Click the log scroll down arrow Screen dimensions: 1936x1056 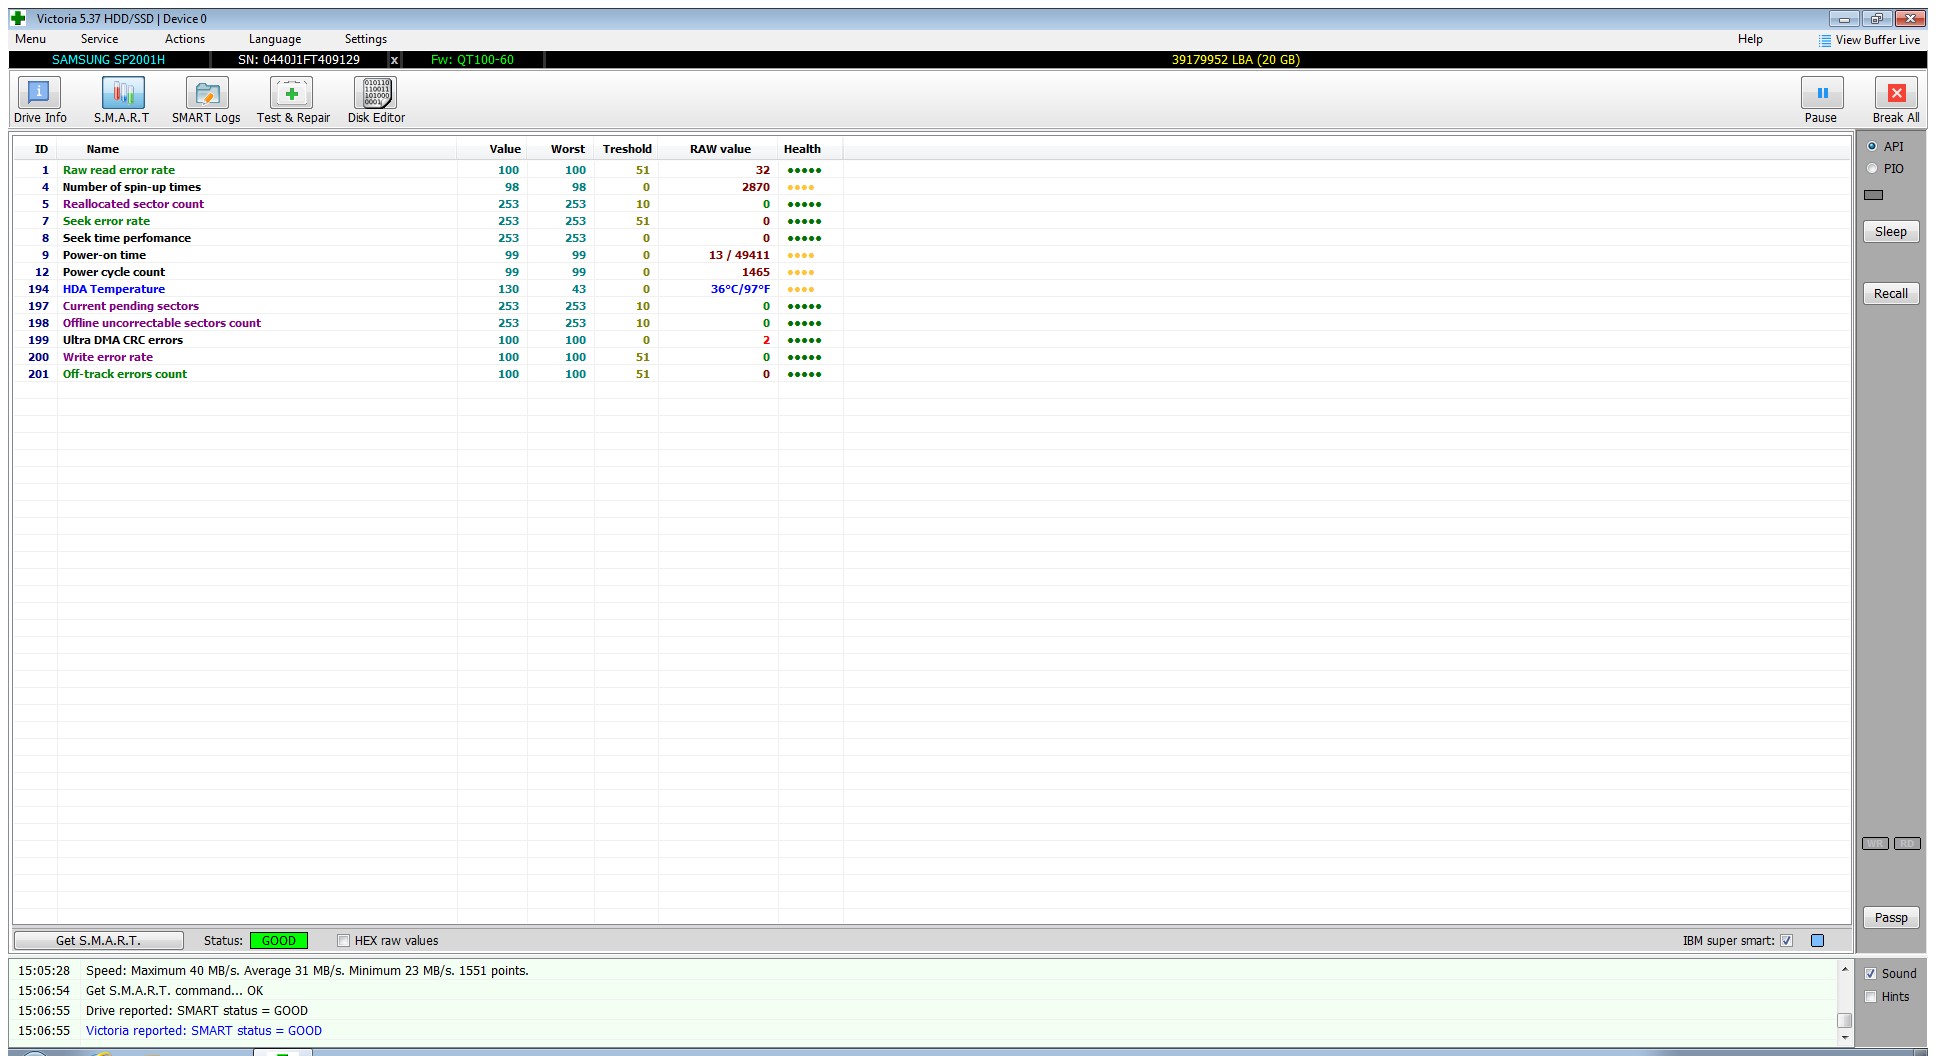coord(1844,1037)
